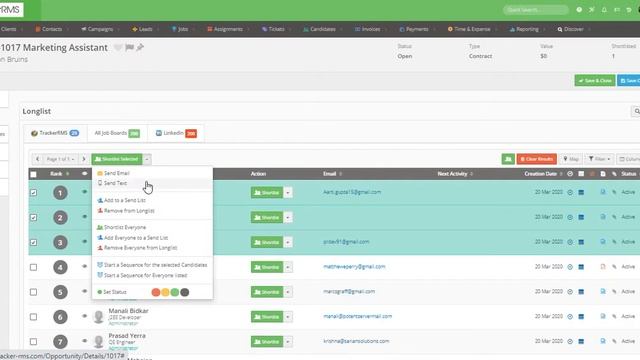Click calendar icon in matthewperry row
Screen dimensions: 640x360
click(581, 267)
